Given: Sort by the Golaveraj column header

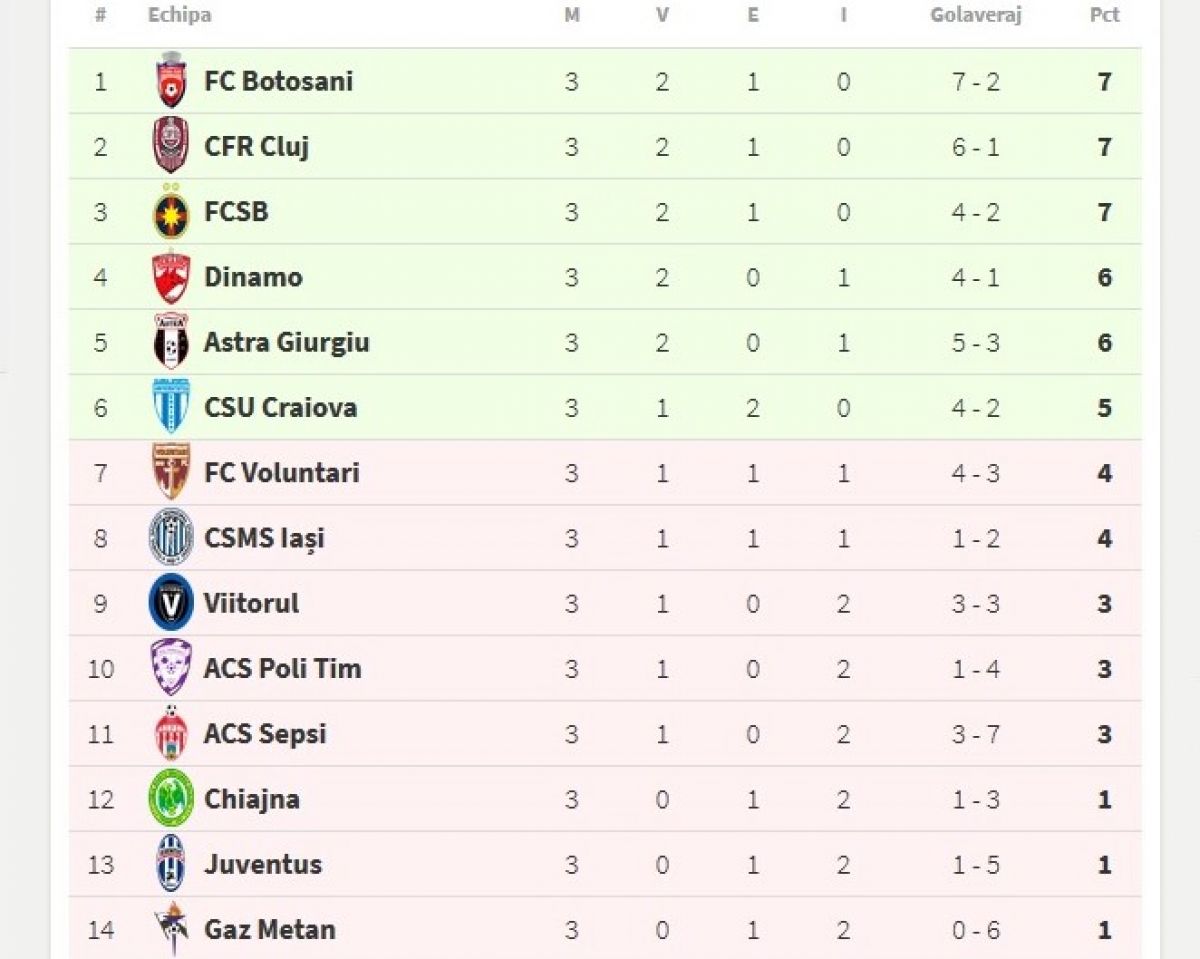Looking at the screenshot, I should (x=975, y=15).
